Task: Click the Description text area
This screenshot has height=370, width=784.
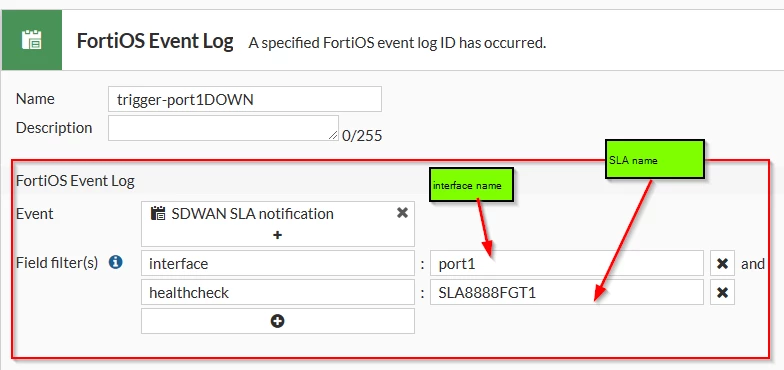Action: tap(224, 128)
